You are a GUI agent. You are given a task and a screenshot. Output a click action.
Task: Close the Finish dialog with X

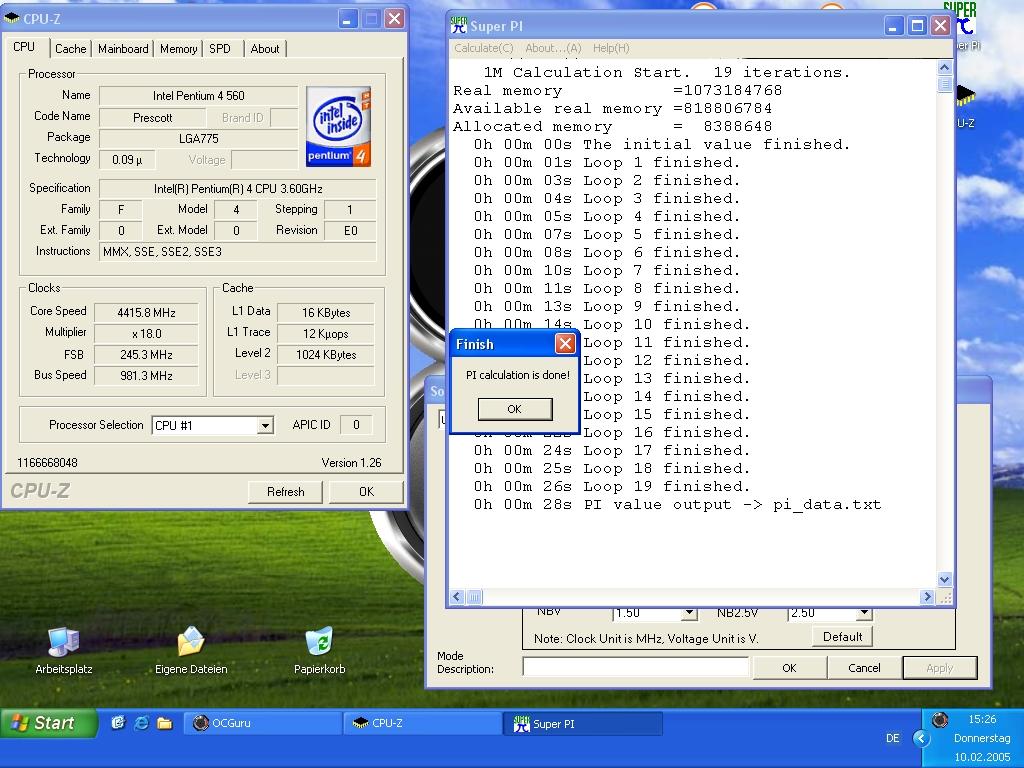pos(565,344)
